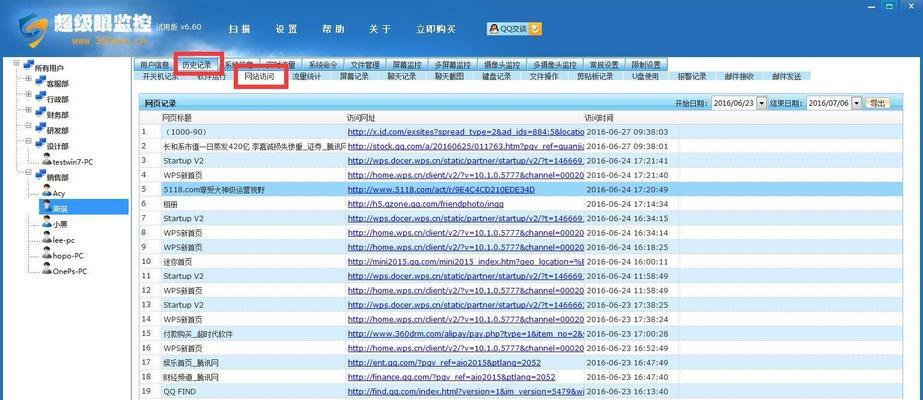The image size is (923, 400).
Task: Click the 客服部 department icon
Action: [41, 81]
